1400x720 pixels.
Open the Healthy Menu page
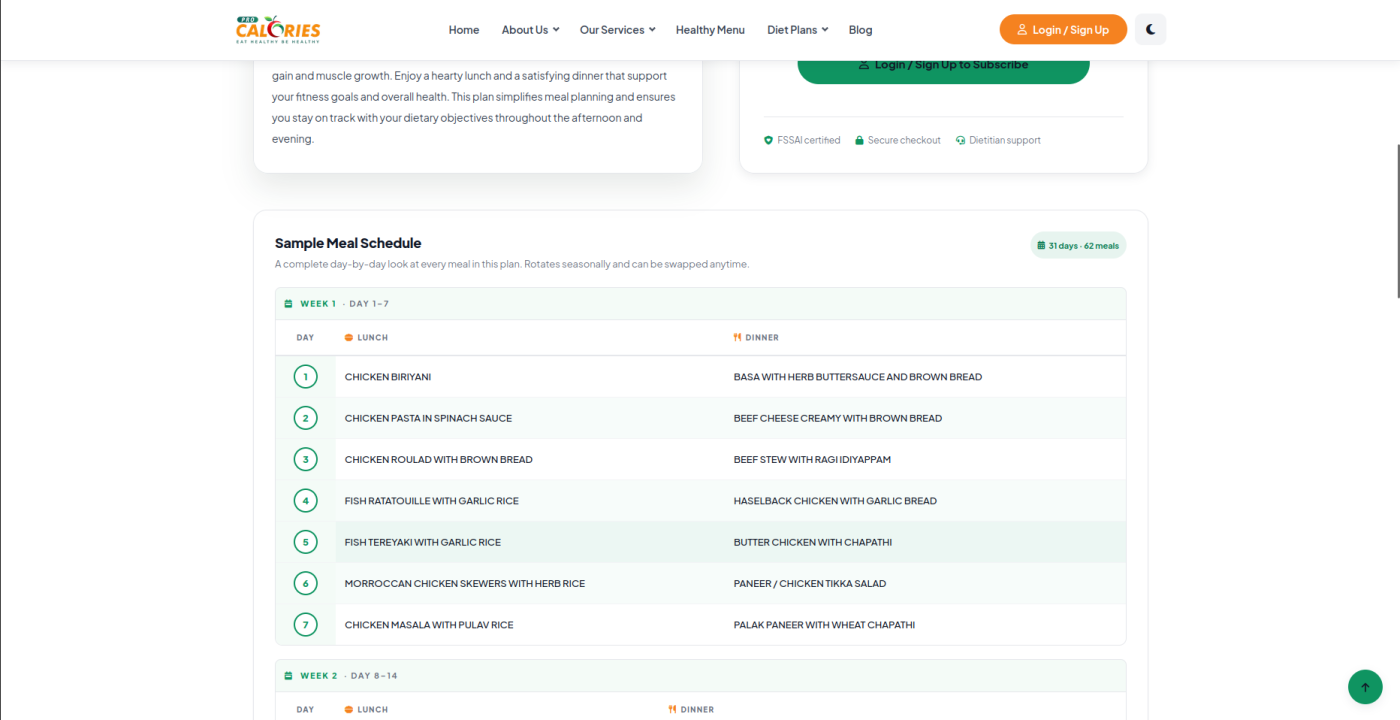(710, 30)
